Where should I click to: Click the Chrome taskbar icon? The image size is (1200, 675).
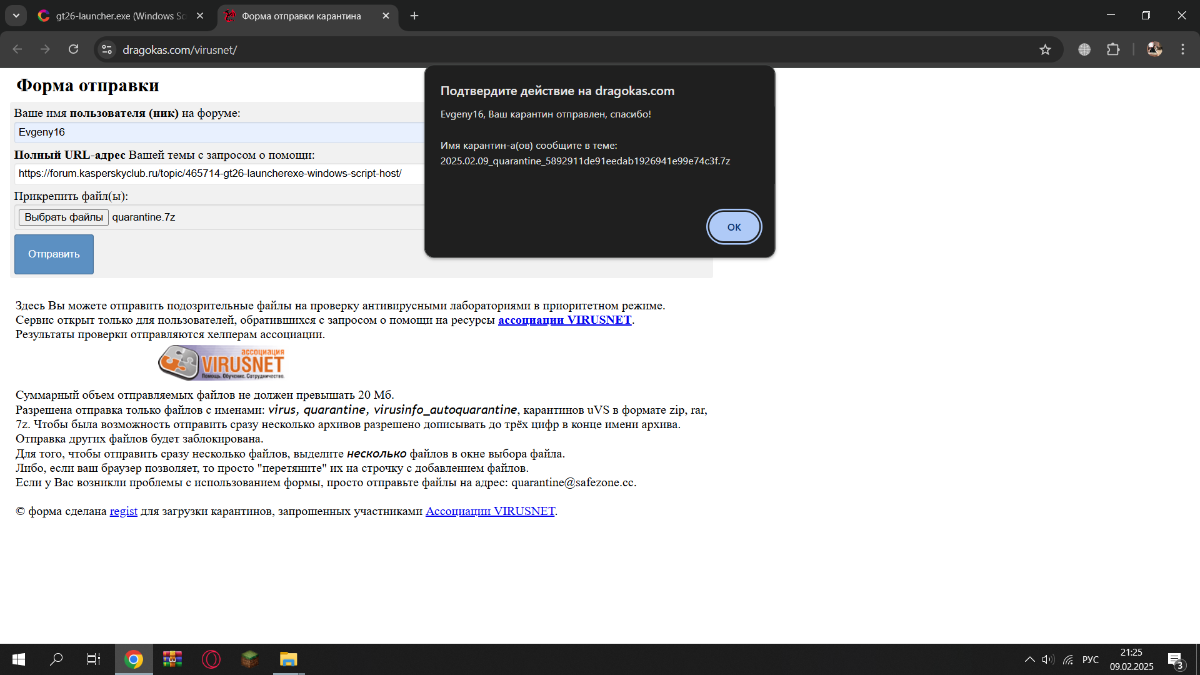pyautogui.click(x=133, y=659)
